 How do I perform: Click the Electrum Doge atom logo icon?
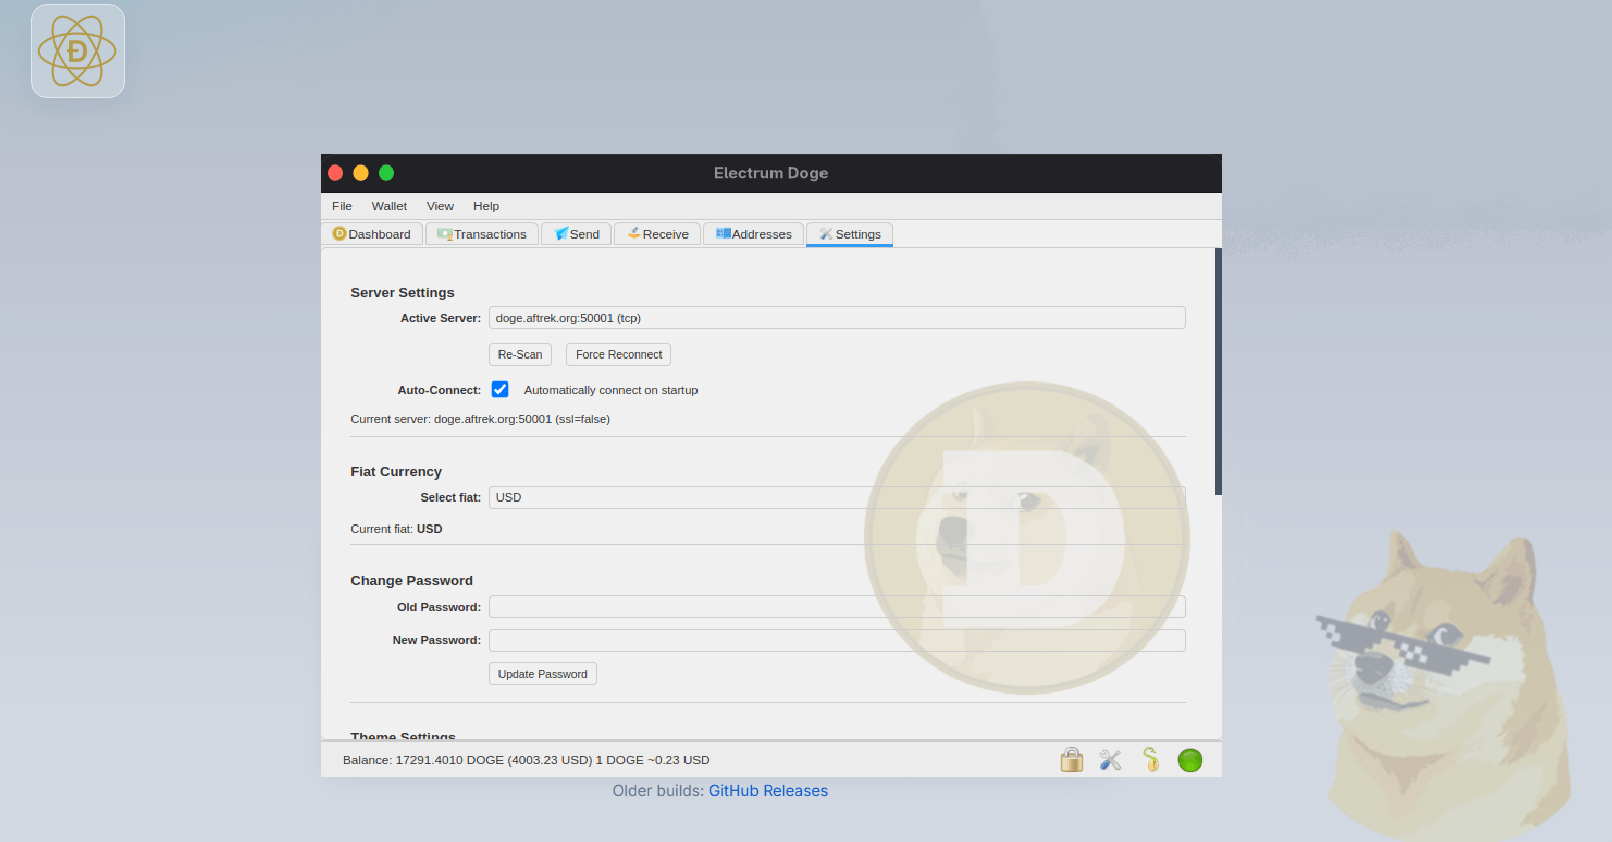[x=78, y=51]
